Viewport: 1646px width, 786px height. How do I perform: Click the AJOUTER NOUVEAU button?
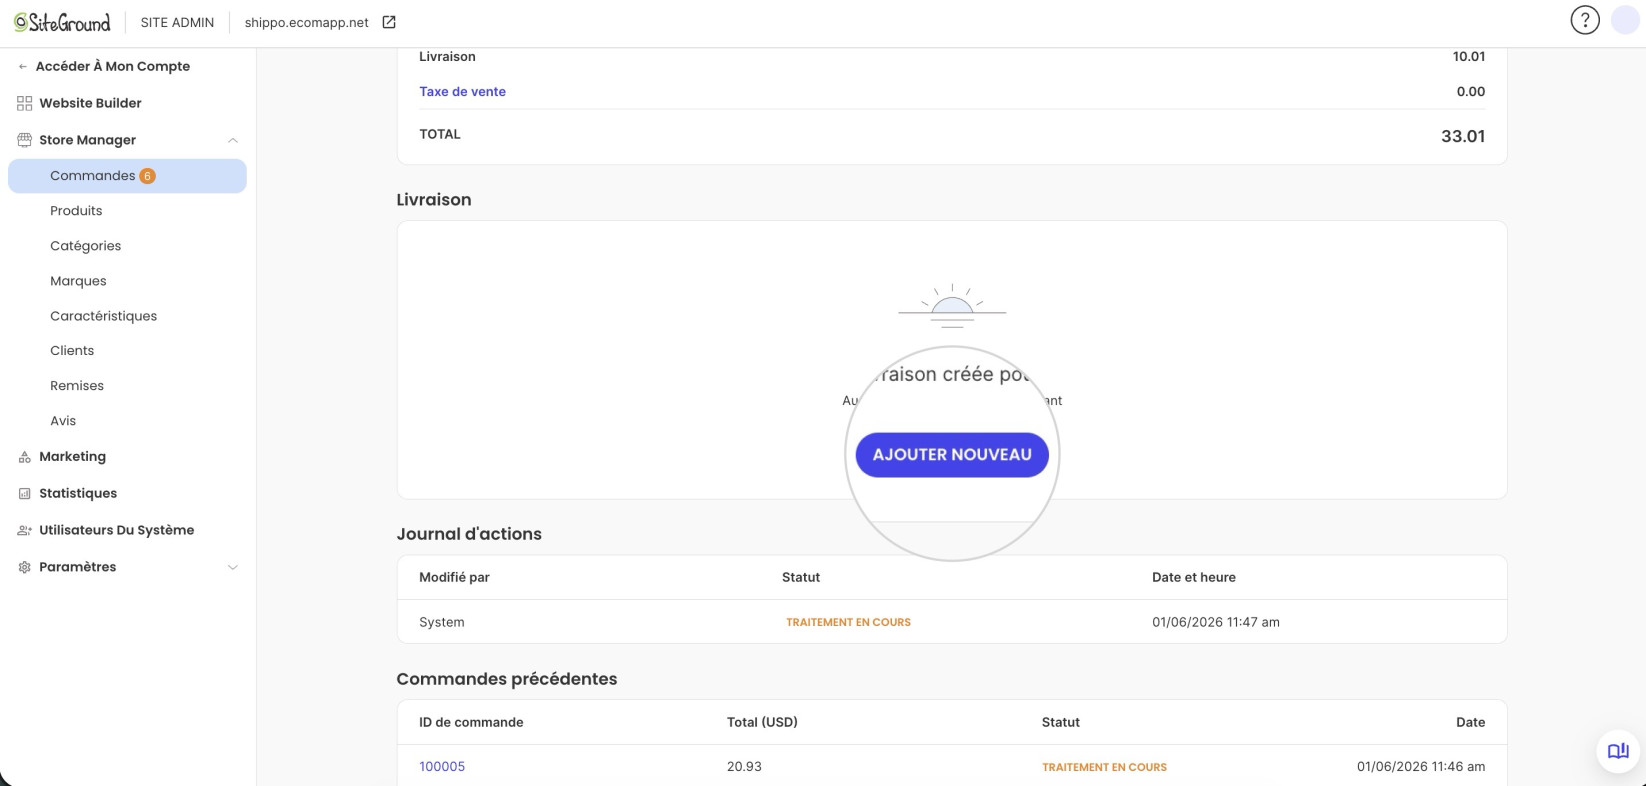pyautogui.click(x=952, y=455)
